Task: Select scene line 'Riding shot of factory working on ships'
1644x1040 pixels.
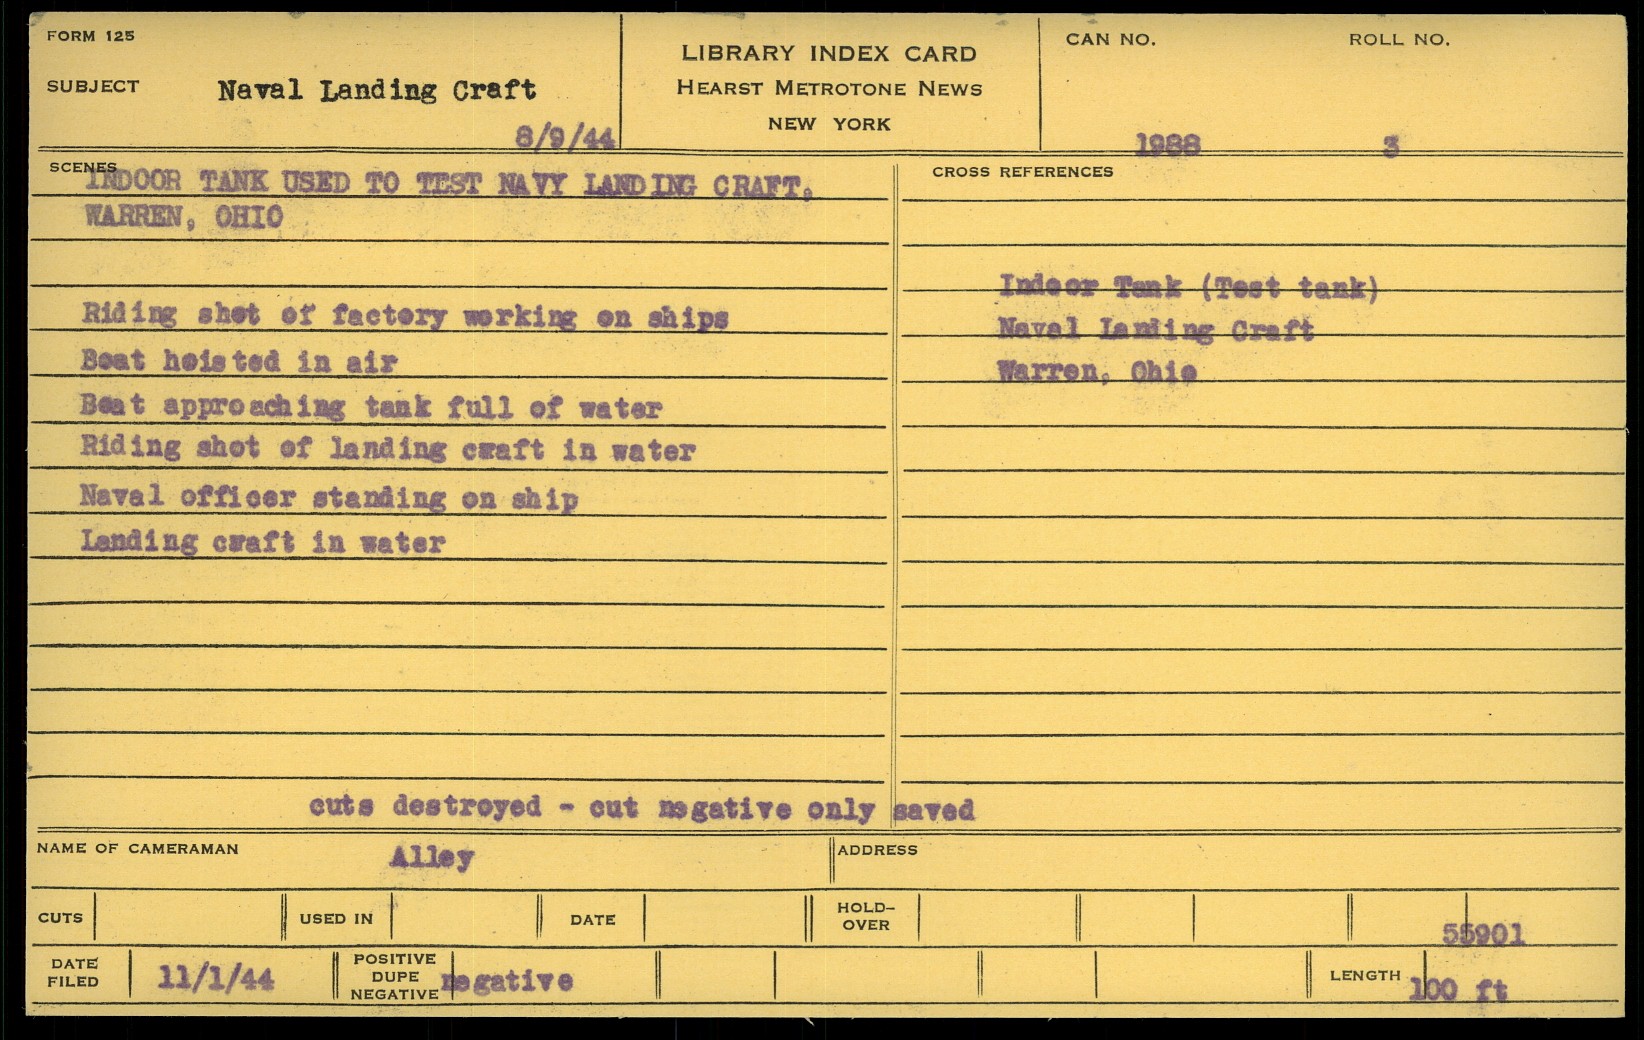Action: tap(405, 316)
